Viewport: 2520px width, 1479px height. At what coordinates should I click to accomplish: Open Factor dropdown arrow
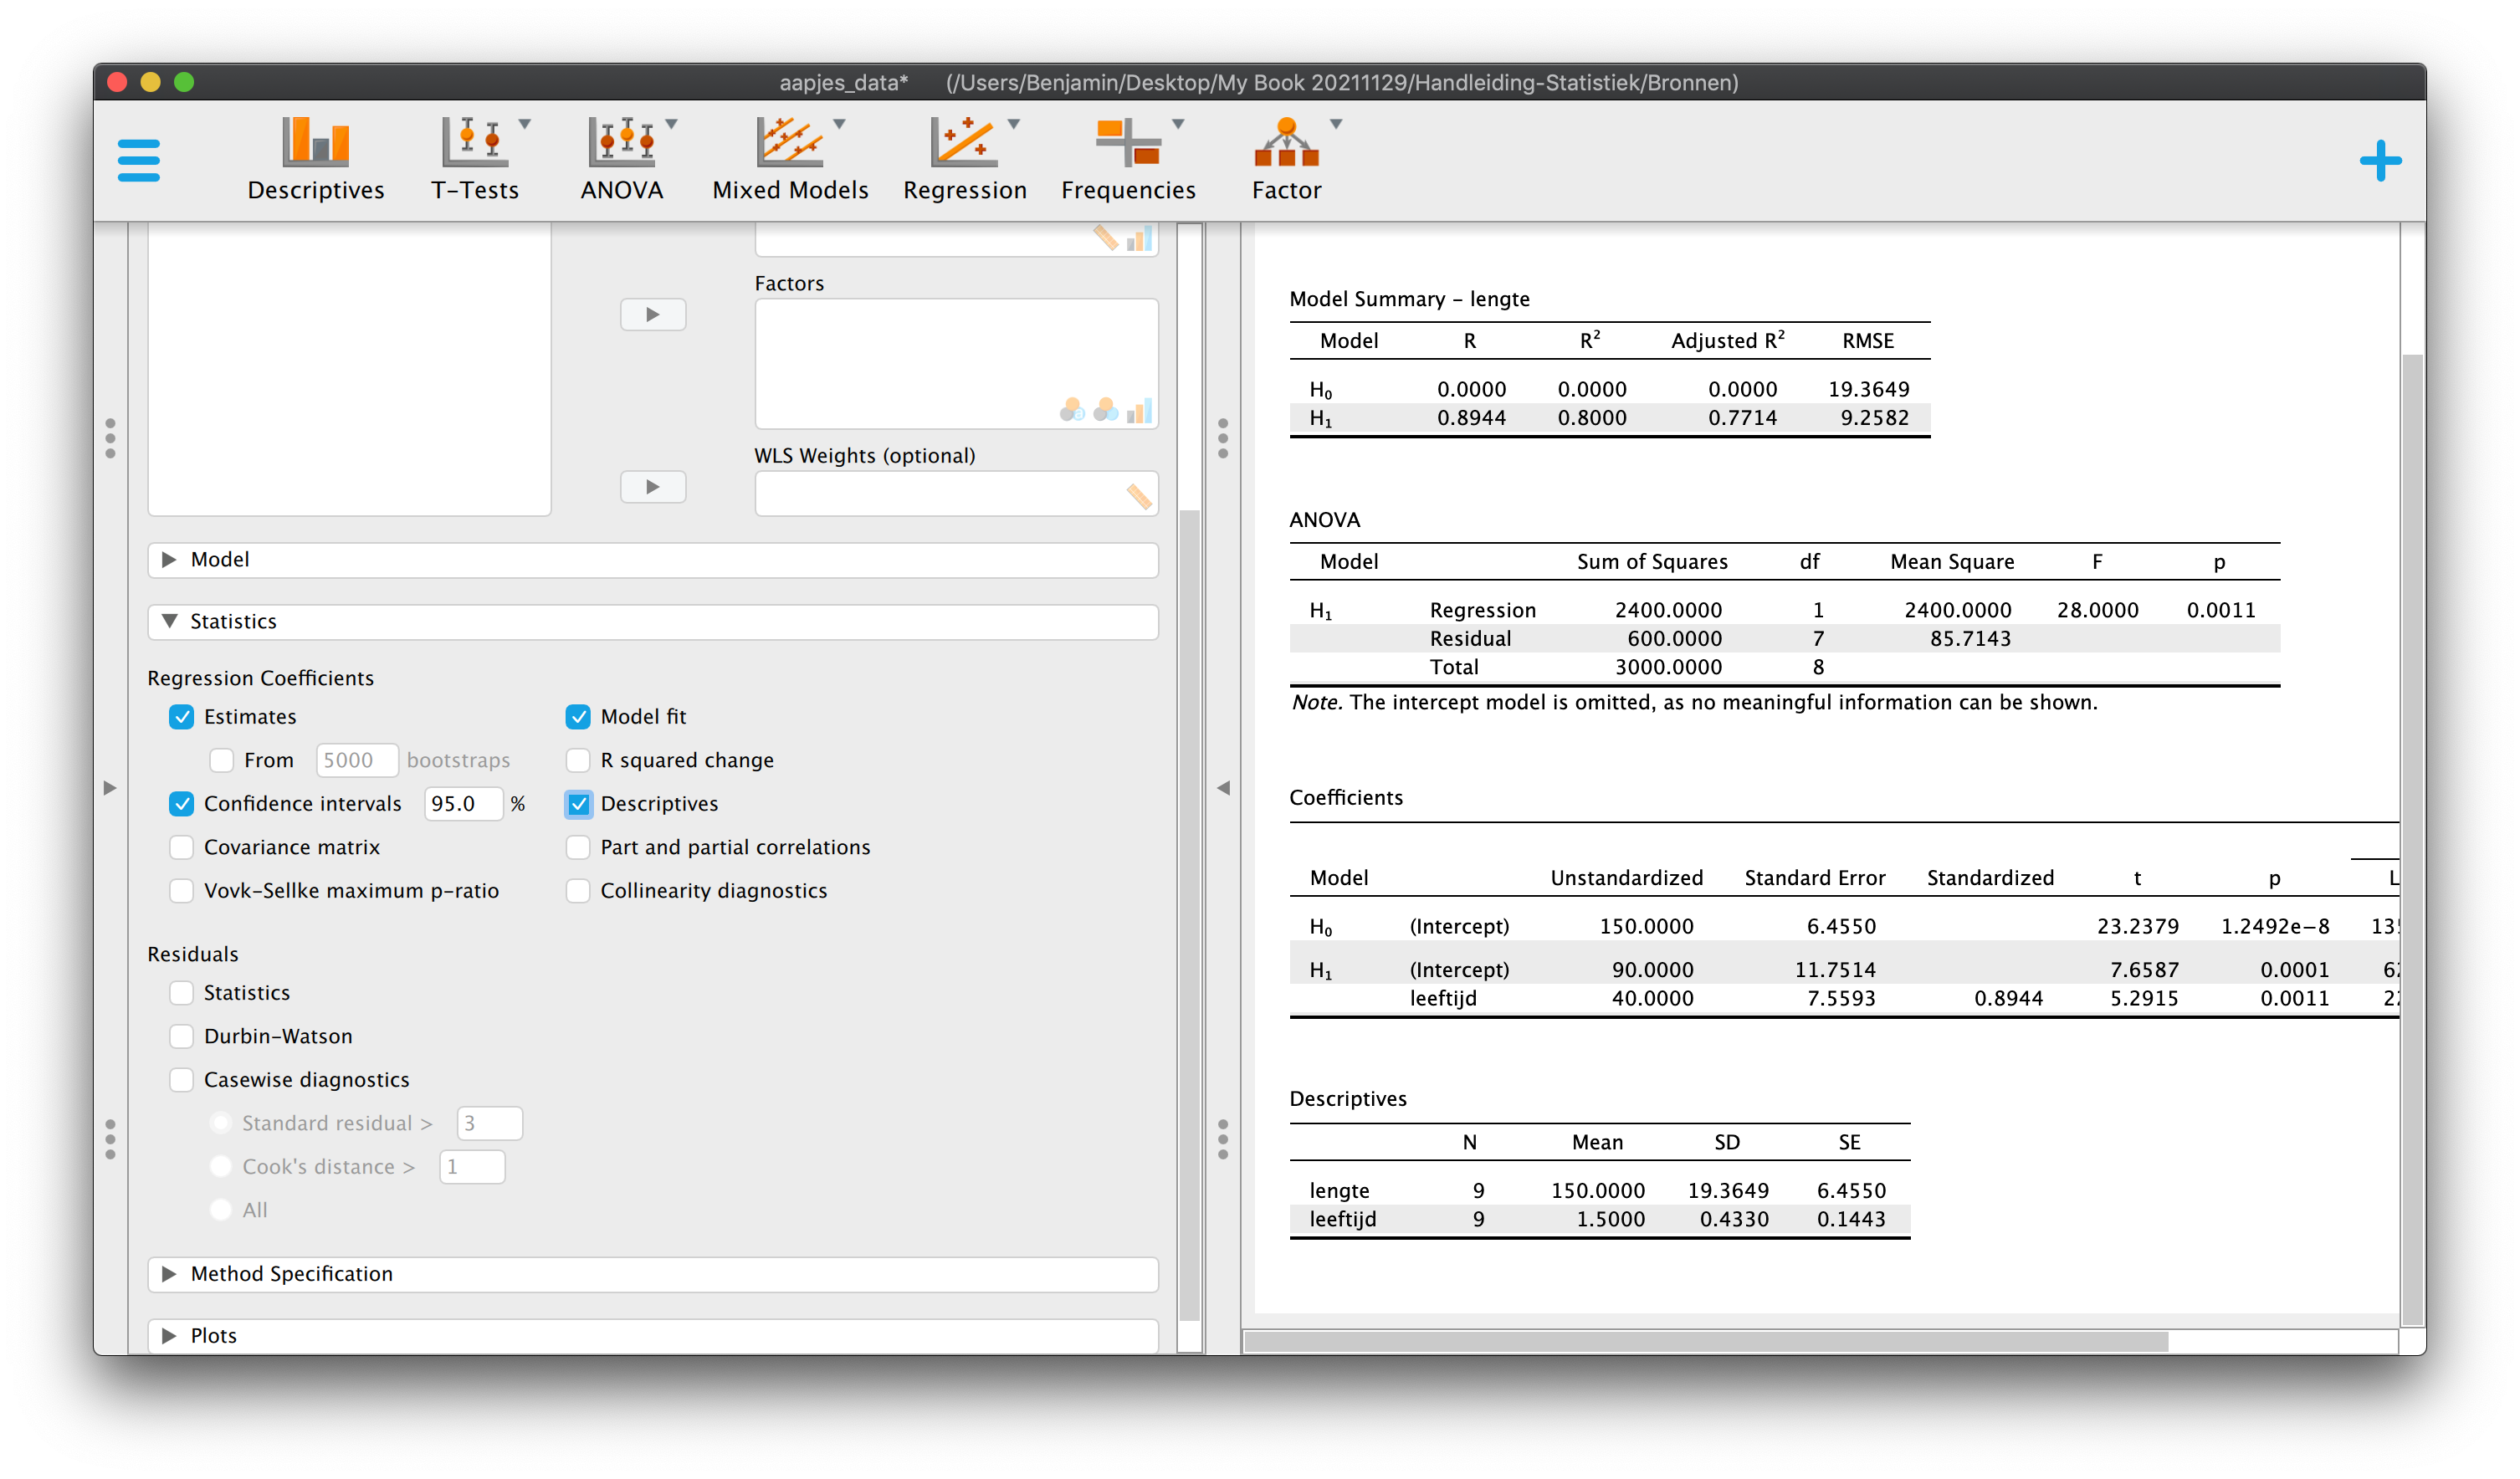pyautogui.click(x=1336, y=125)
